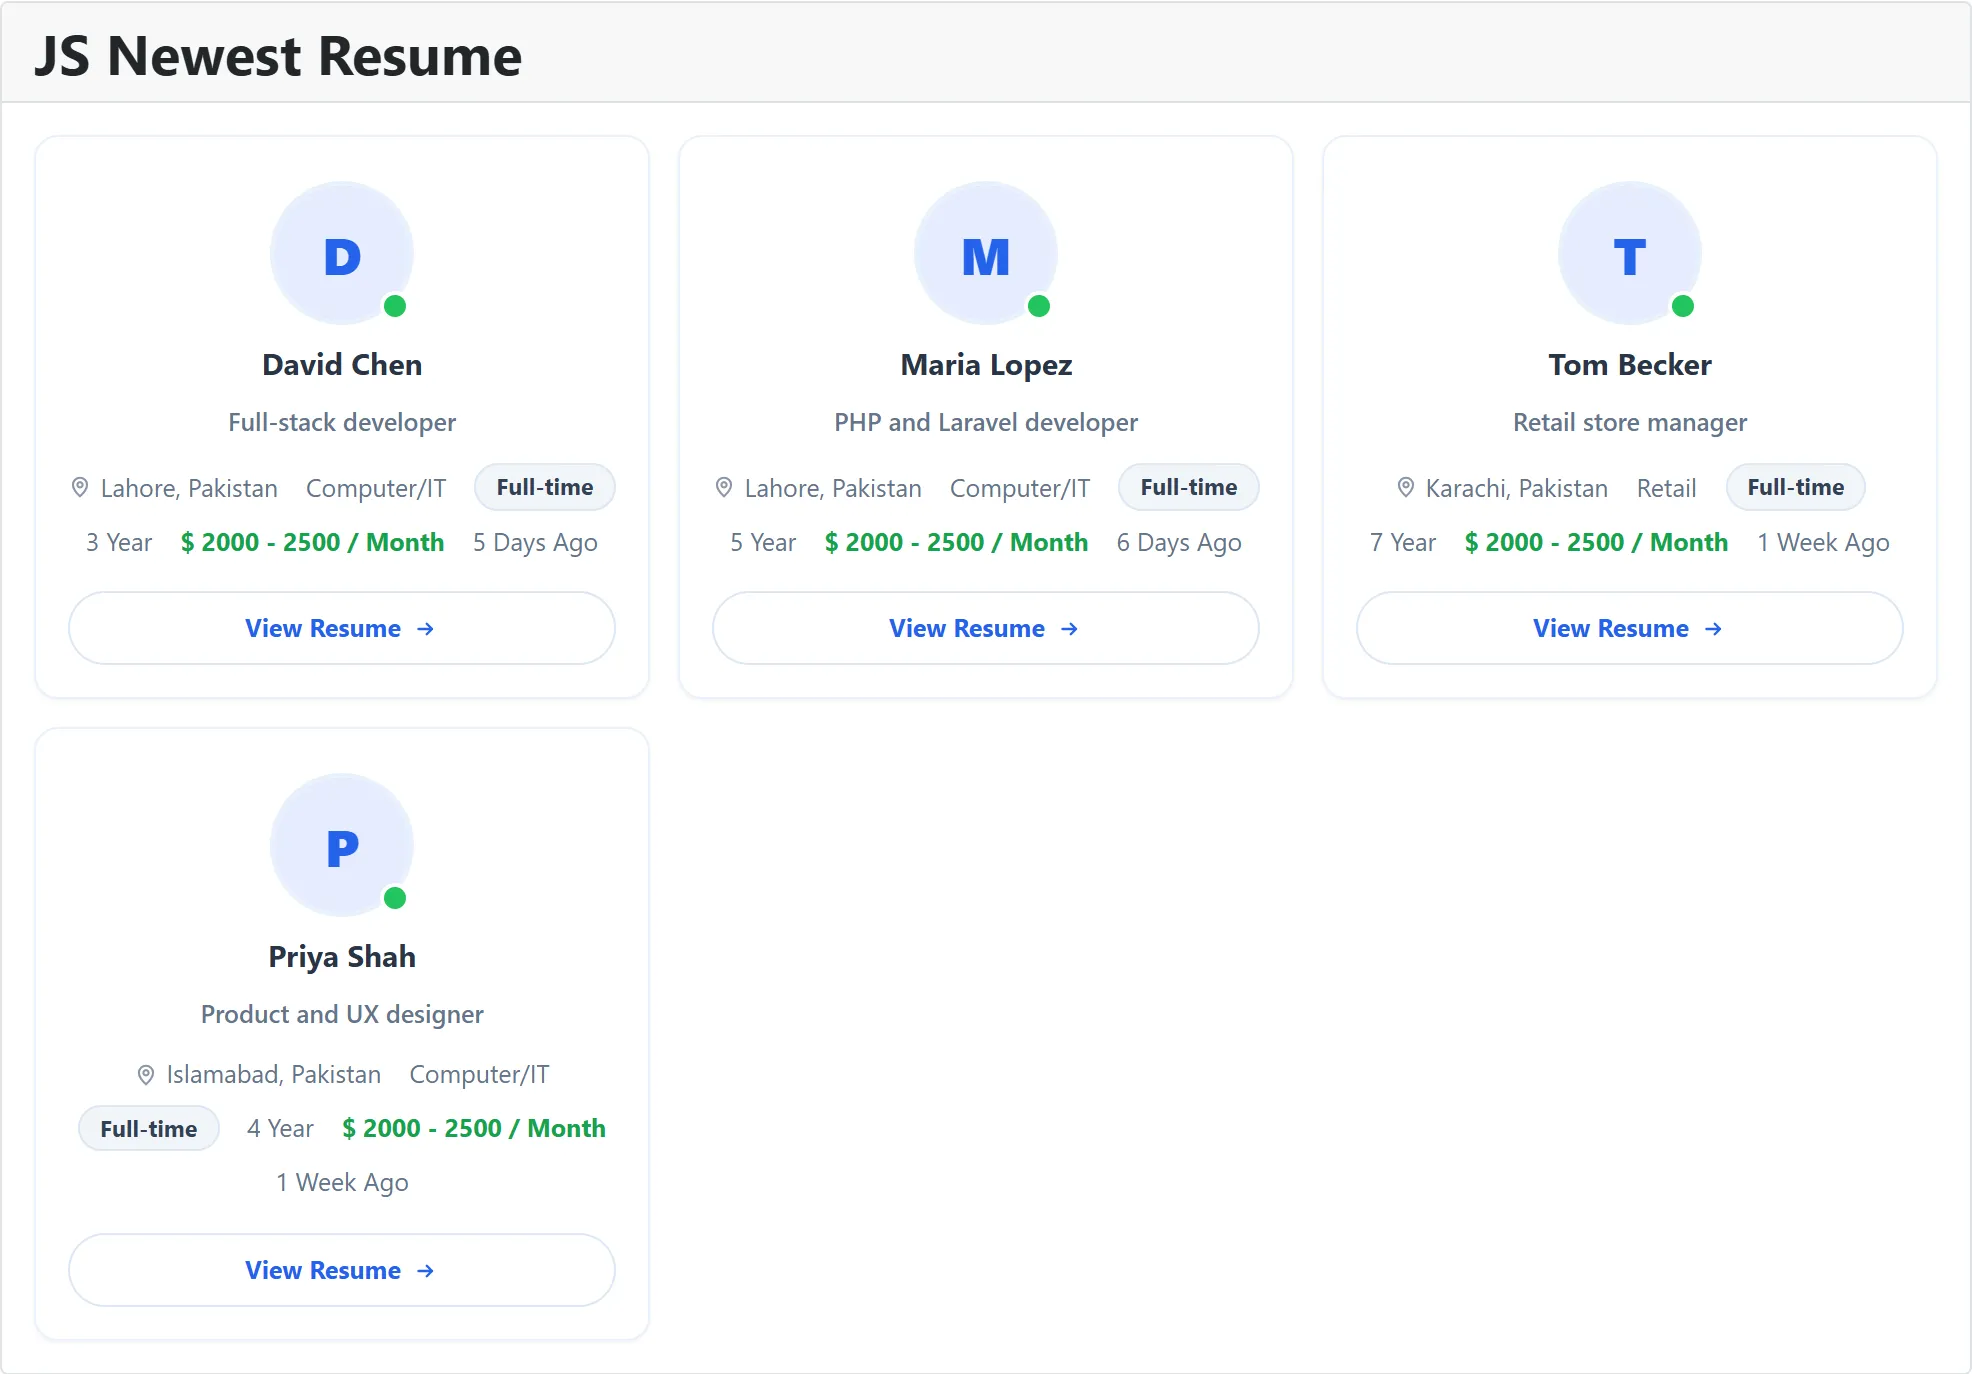
Task: Click the location pin icon in David Chen's card
Action: click(x=80, y=488)
